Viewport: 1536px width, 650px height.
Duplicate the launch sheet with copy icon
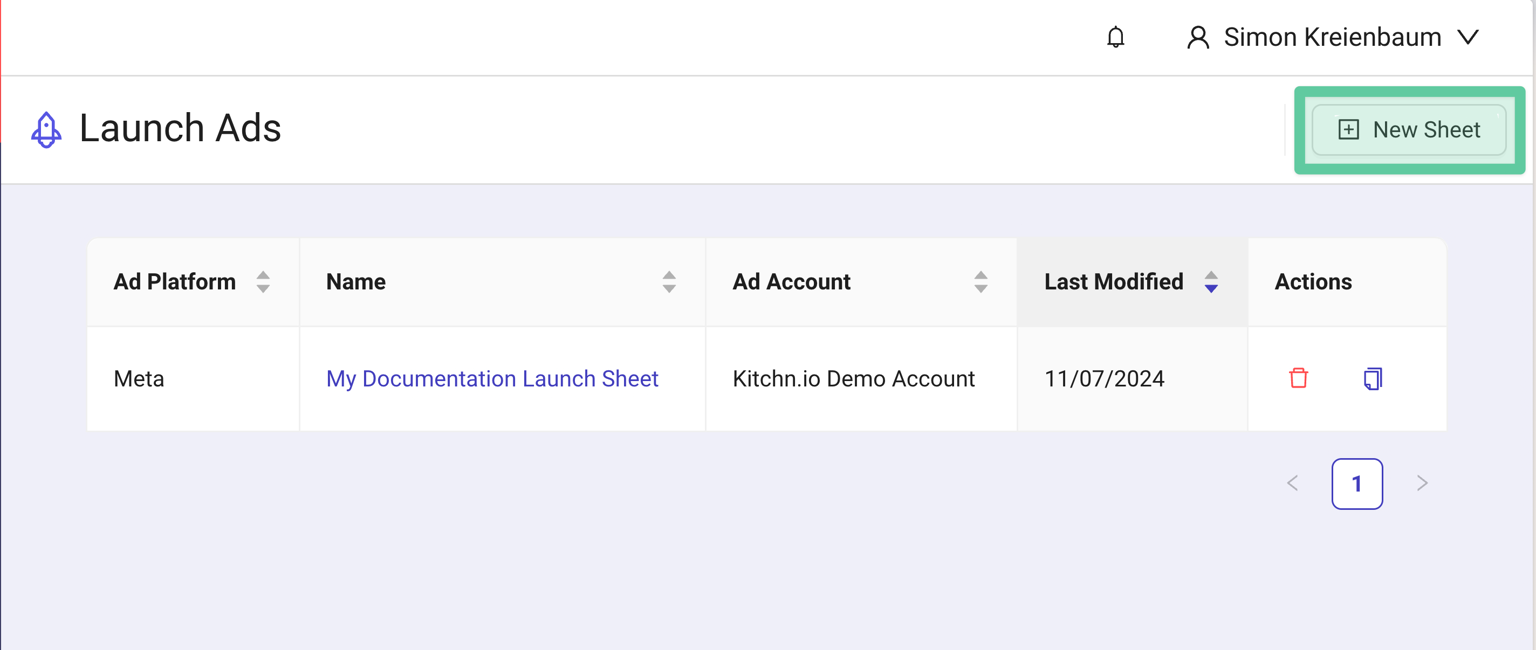(x=1372, y=378)
